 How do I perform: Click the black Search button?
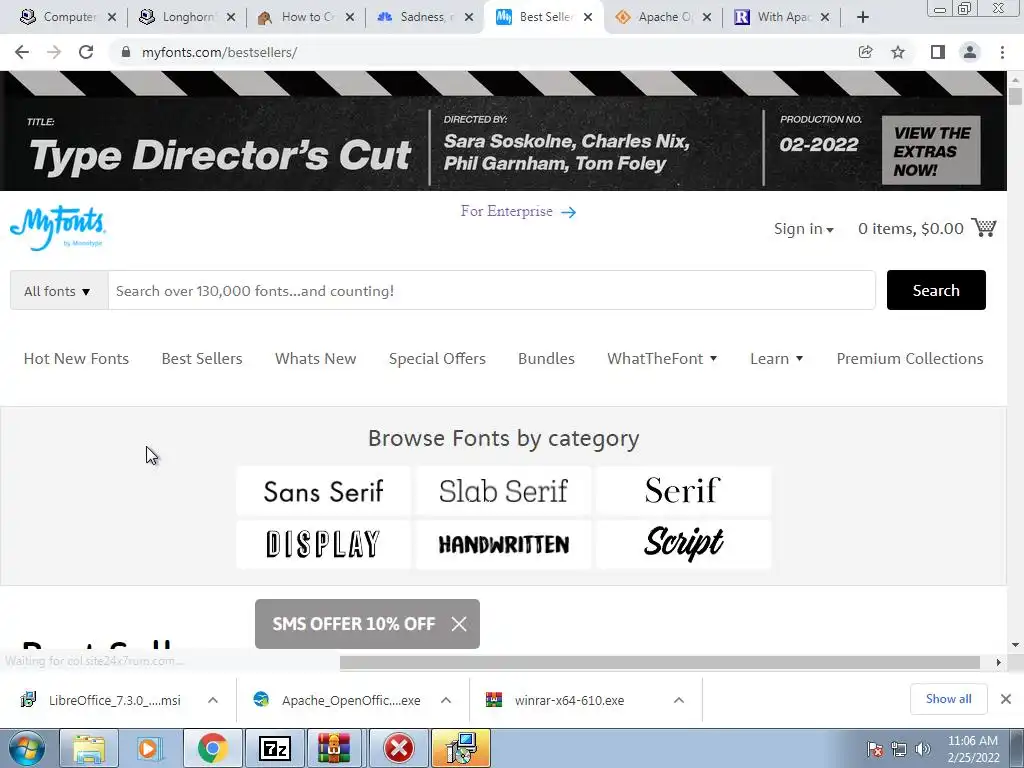(x=936, y=291)
